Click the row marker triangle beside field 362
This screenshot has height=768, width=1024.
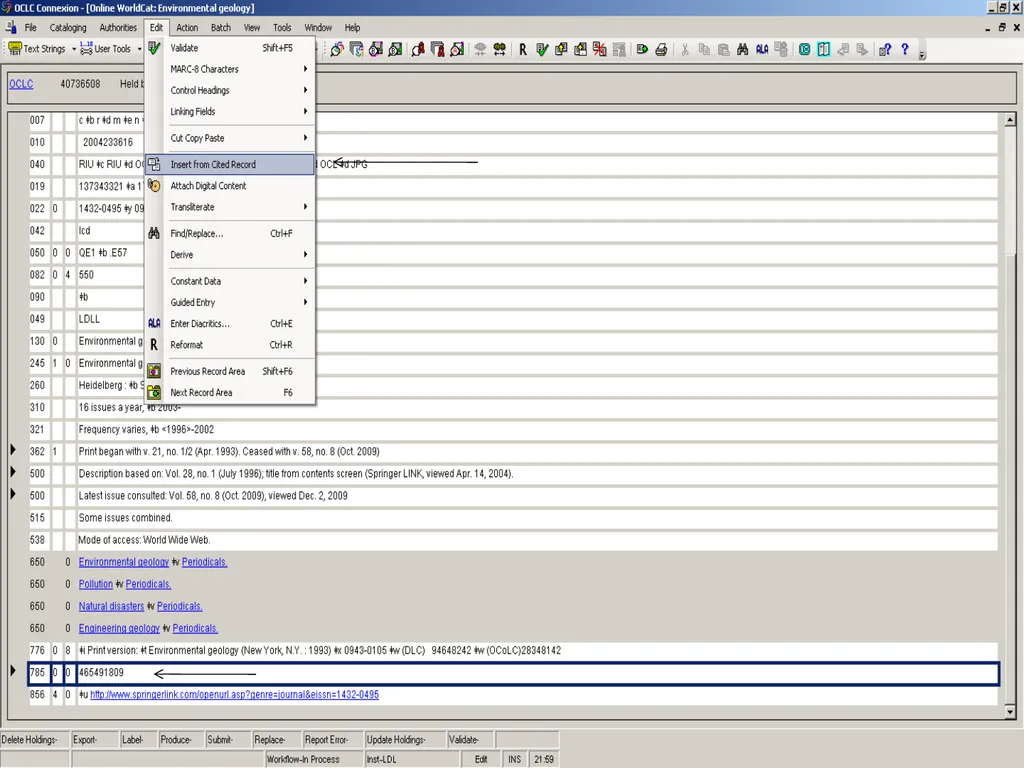click(x=12, y=450)
